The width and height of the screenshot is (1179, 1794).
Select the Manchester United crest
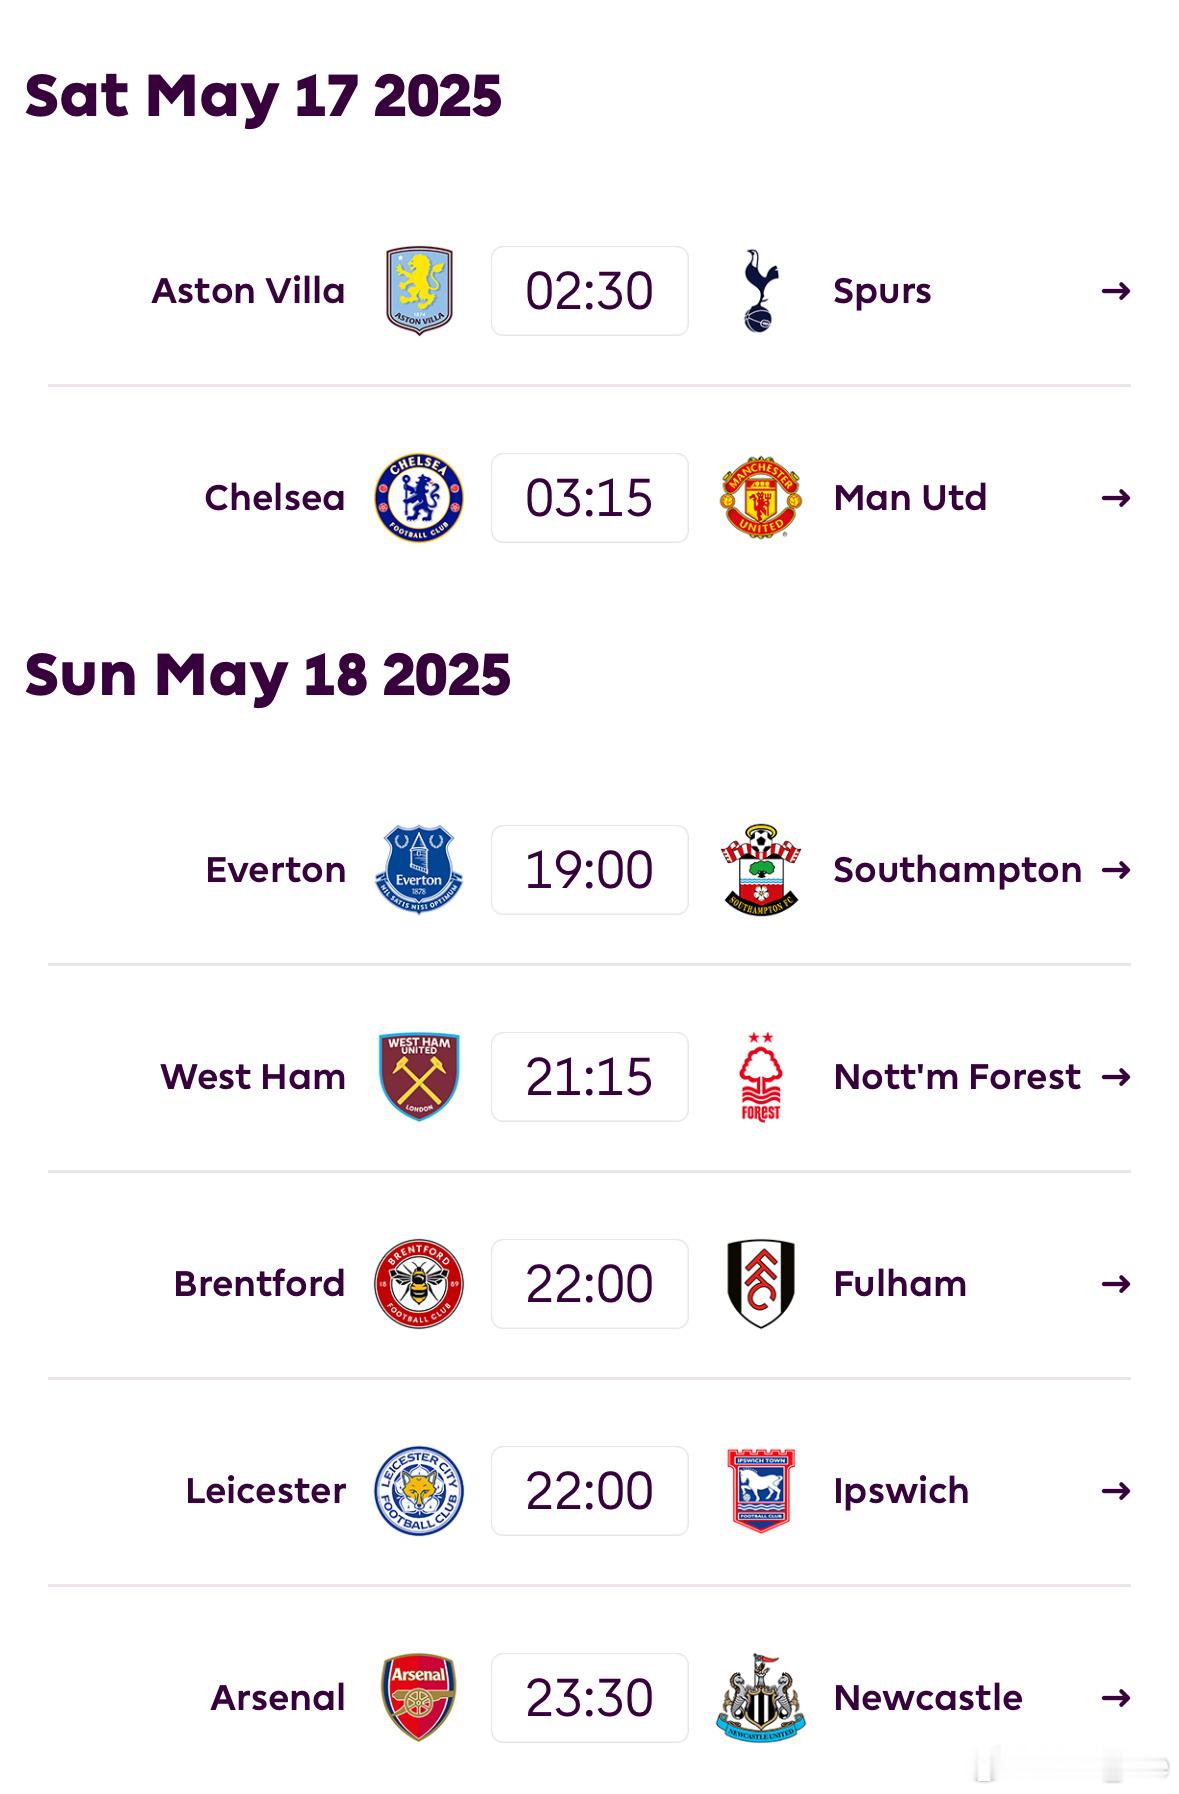[x=760, y=498]
